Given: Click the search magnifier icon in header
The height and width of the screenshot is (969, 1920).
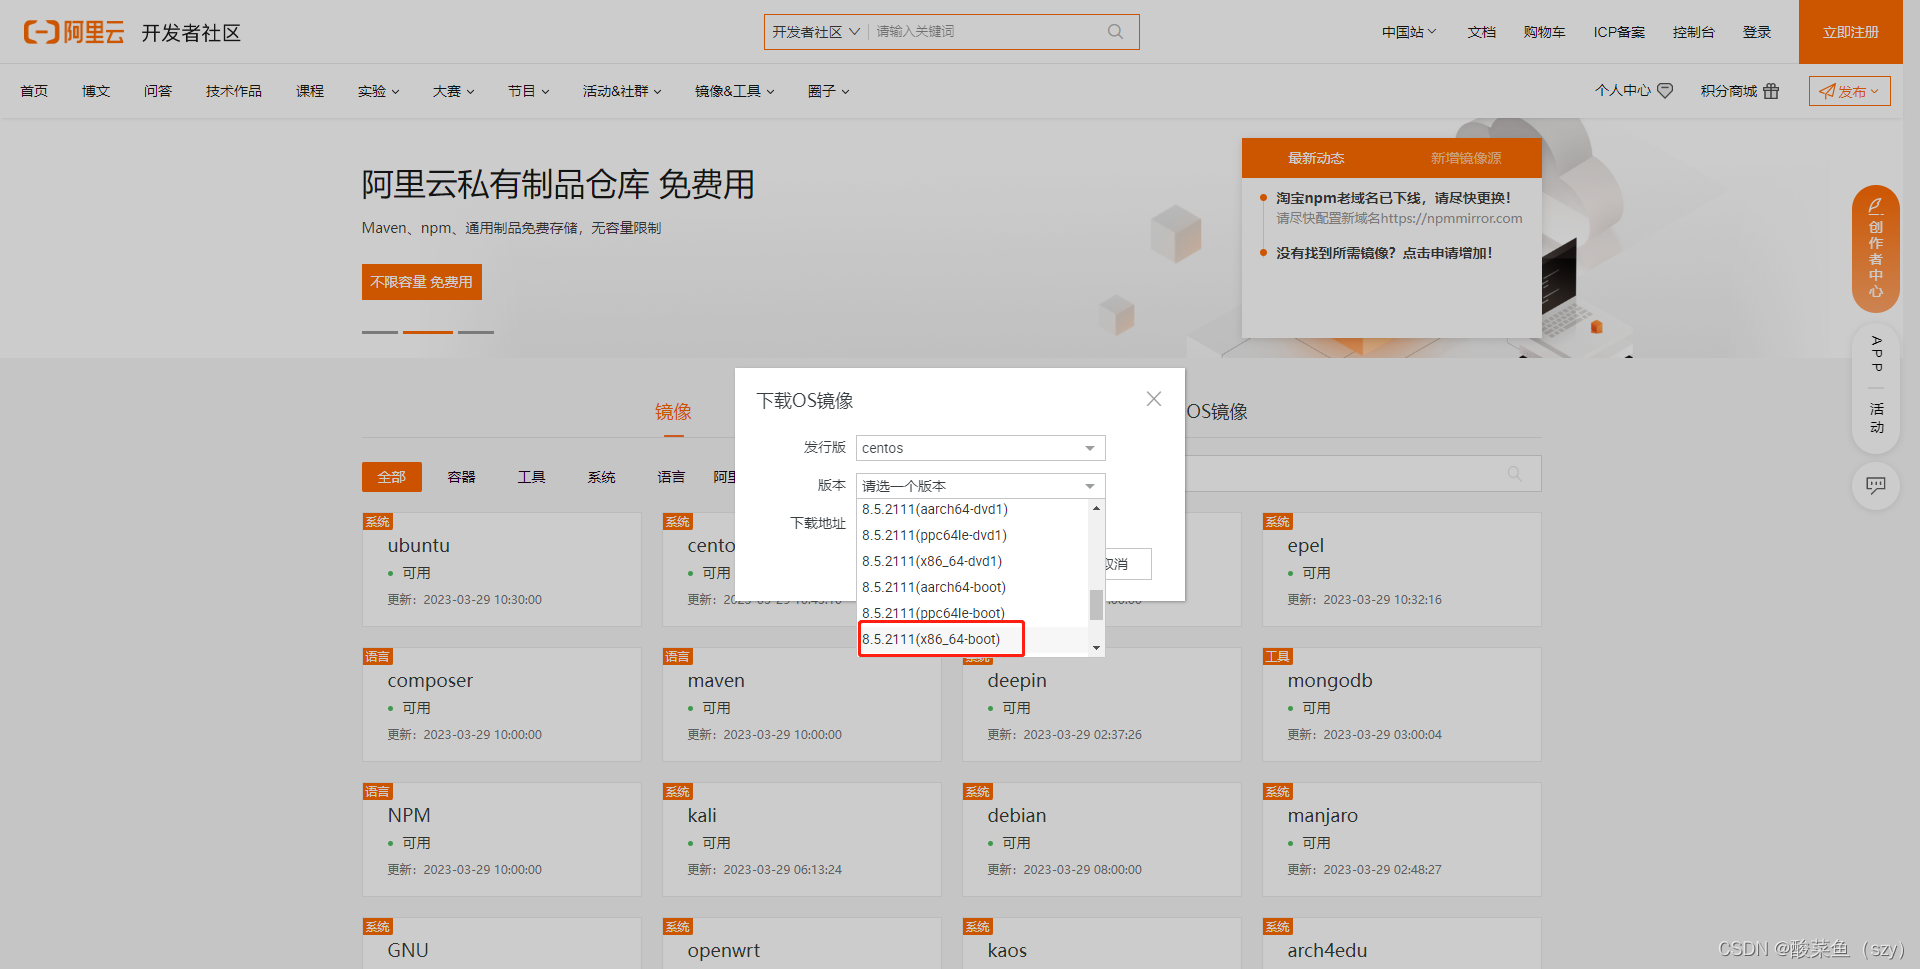Looking at the screenshot, I should point(1115,32).
